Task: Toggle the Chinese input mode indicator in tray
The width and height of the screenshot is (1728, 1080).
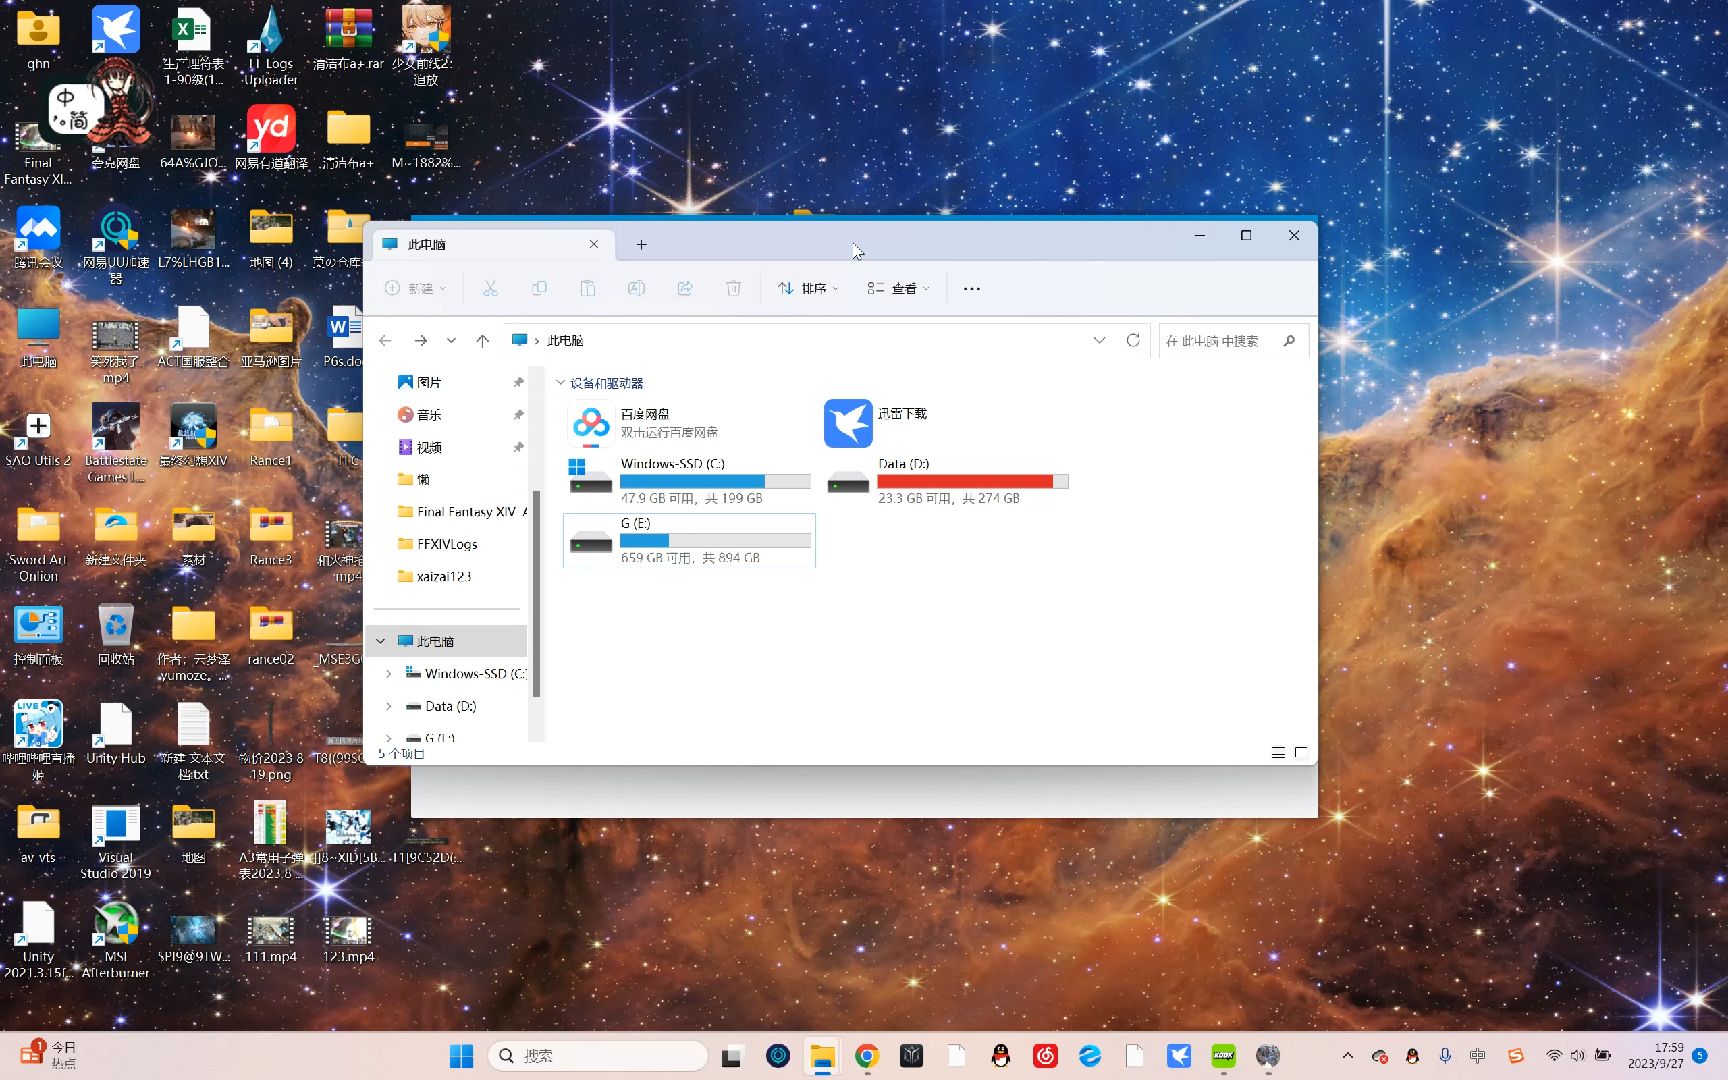Action: point(1477,1056)
